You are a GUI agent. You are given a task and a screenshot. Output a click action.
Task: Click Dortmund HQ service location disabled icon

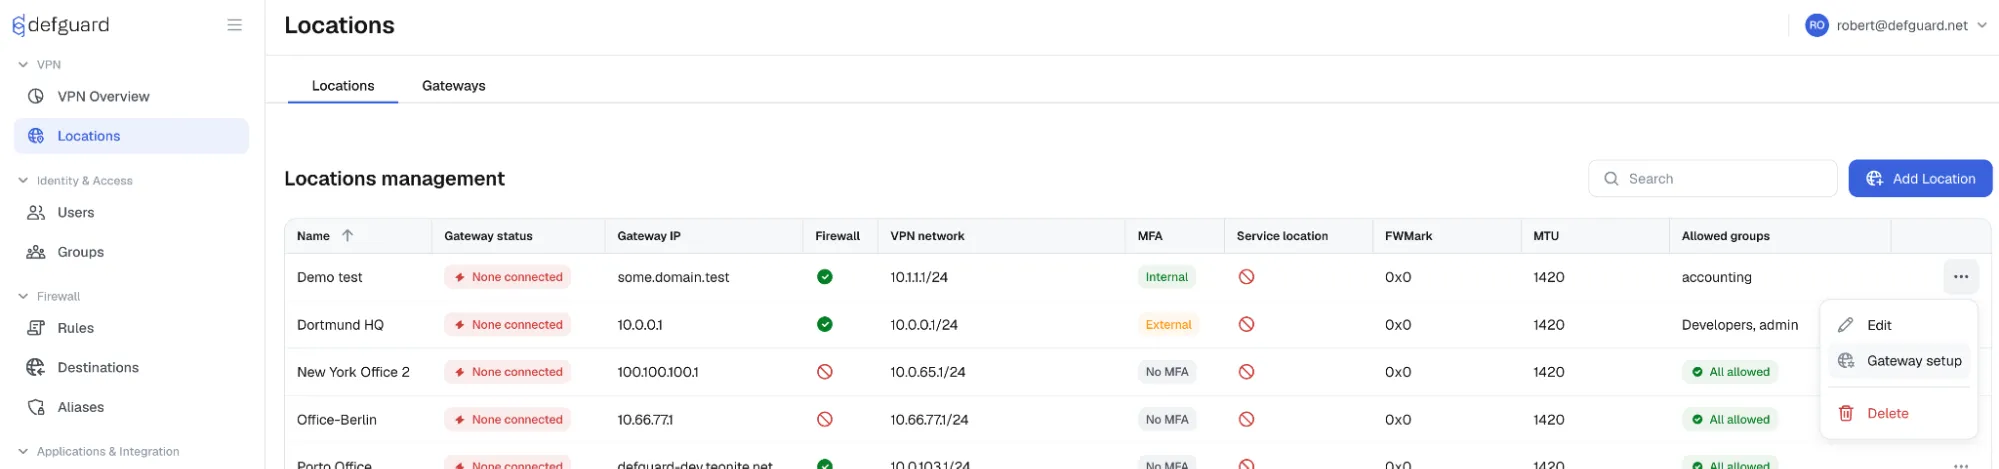(1246, 324)
